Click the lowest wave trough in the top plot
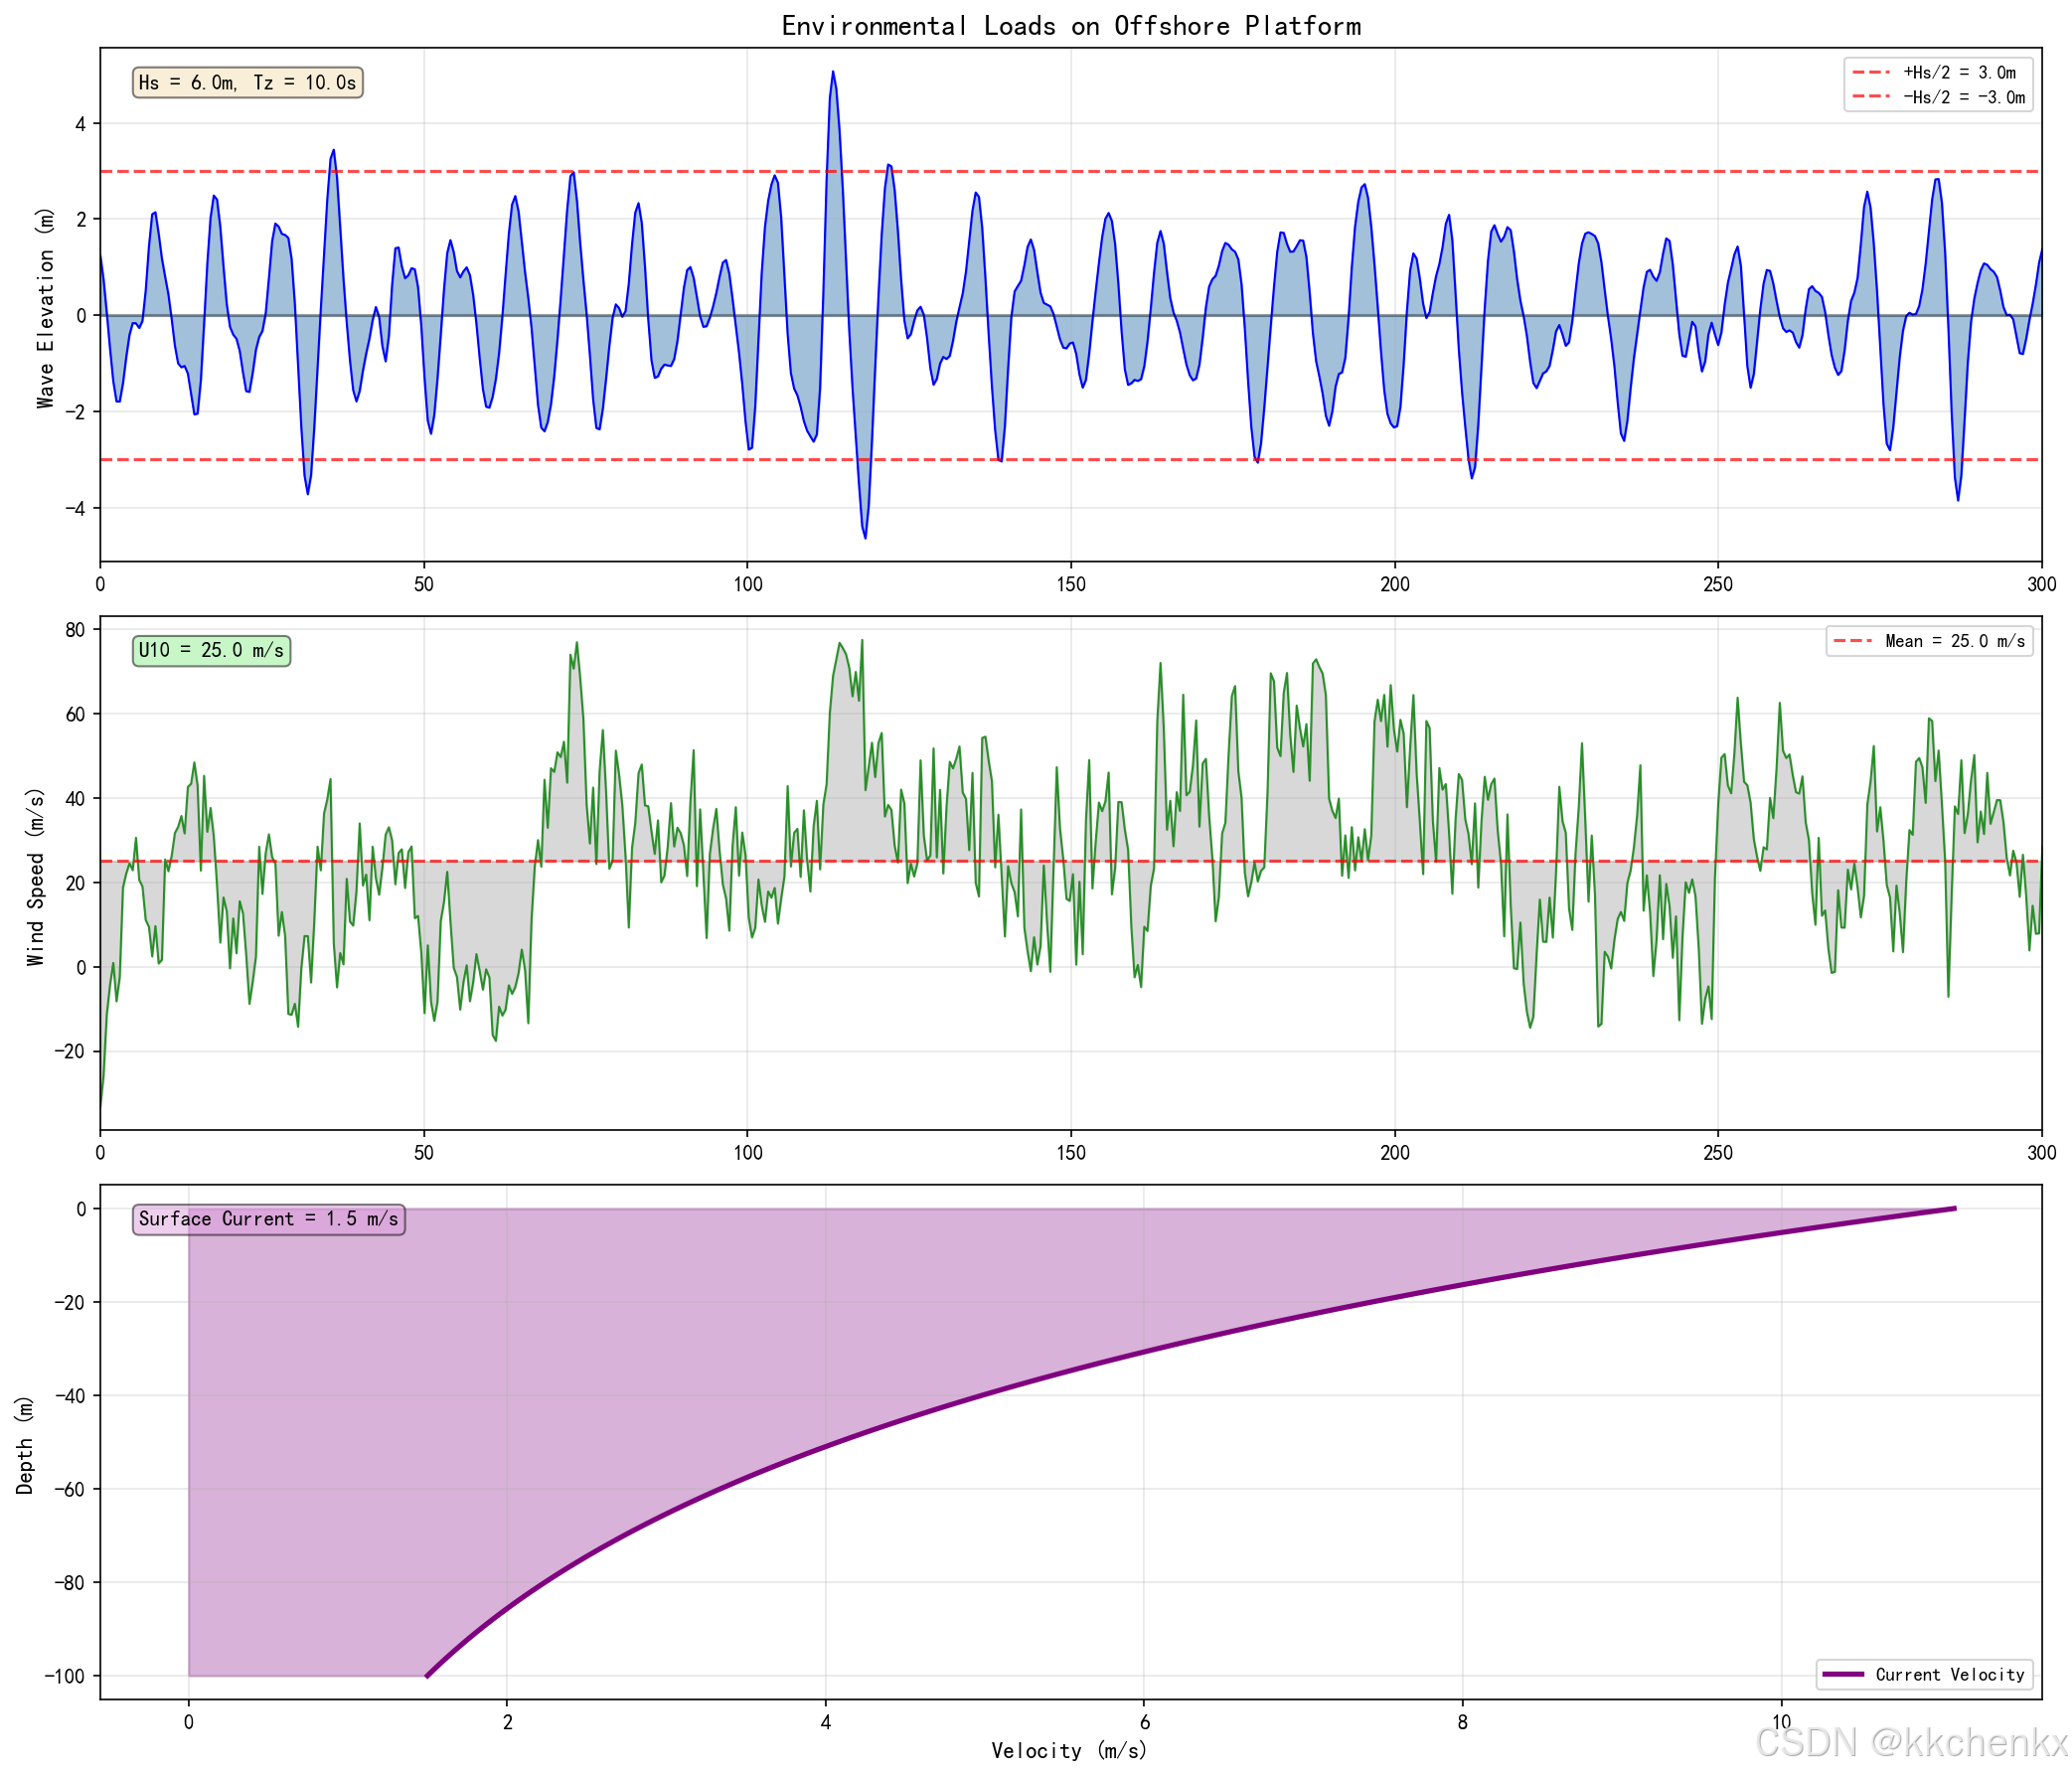 tap(865, 538)
